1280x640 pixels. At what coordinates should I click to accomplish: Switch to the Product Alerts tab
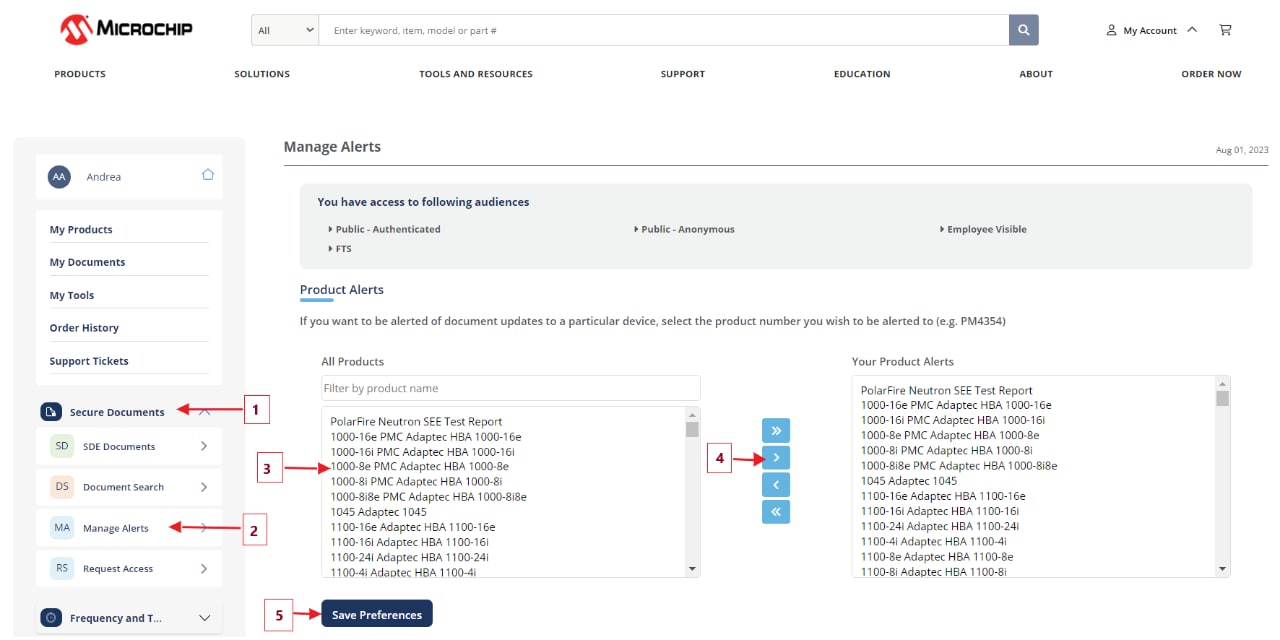coord(341,289)
